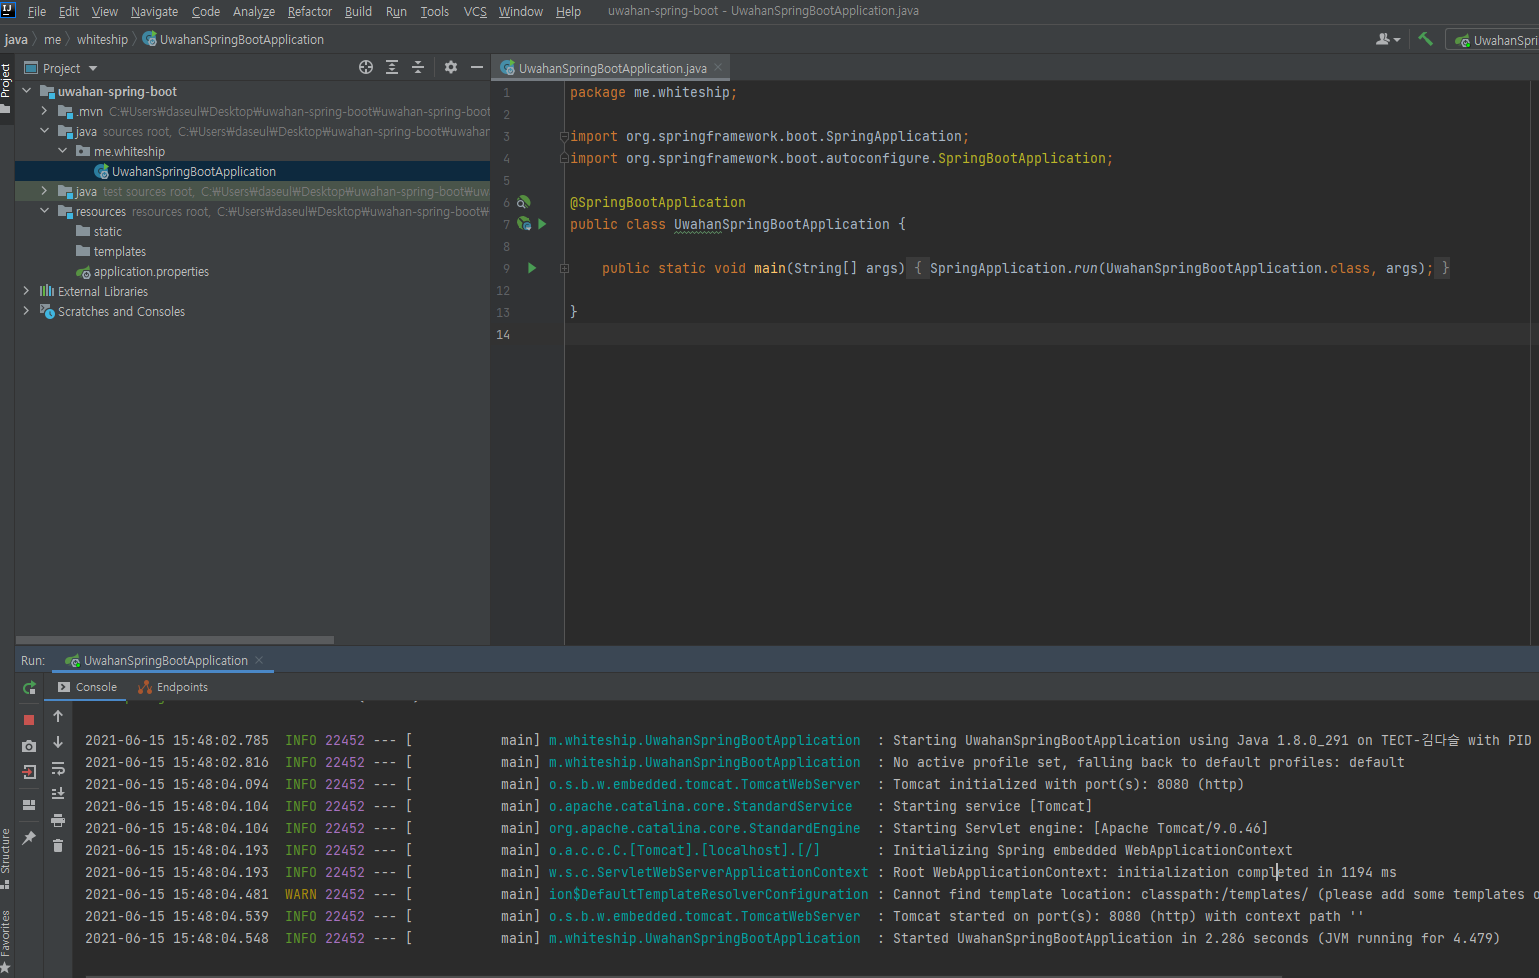Viewport: 1539px width, 978px height.
Task: Open the Project view mode dropdown
Action: click(93, 68)
